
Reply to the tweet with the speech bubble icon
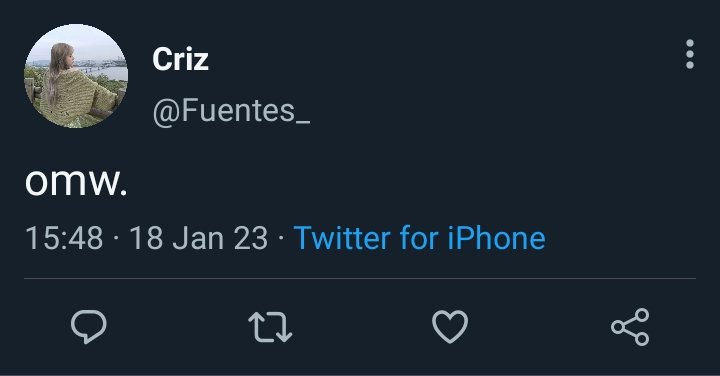(89, 327)
